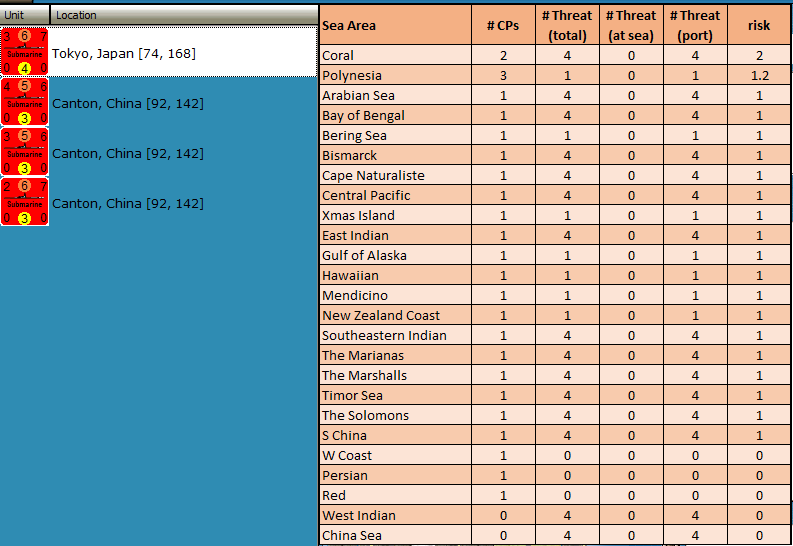The image size is (793, 546).
Task: Click the # Threat (port) header
Action: tap(695, 25)
